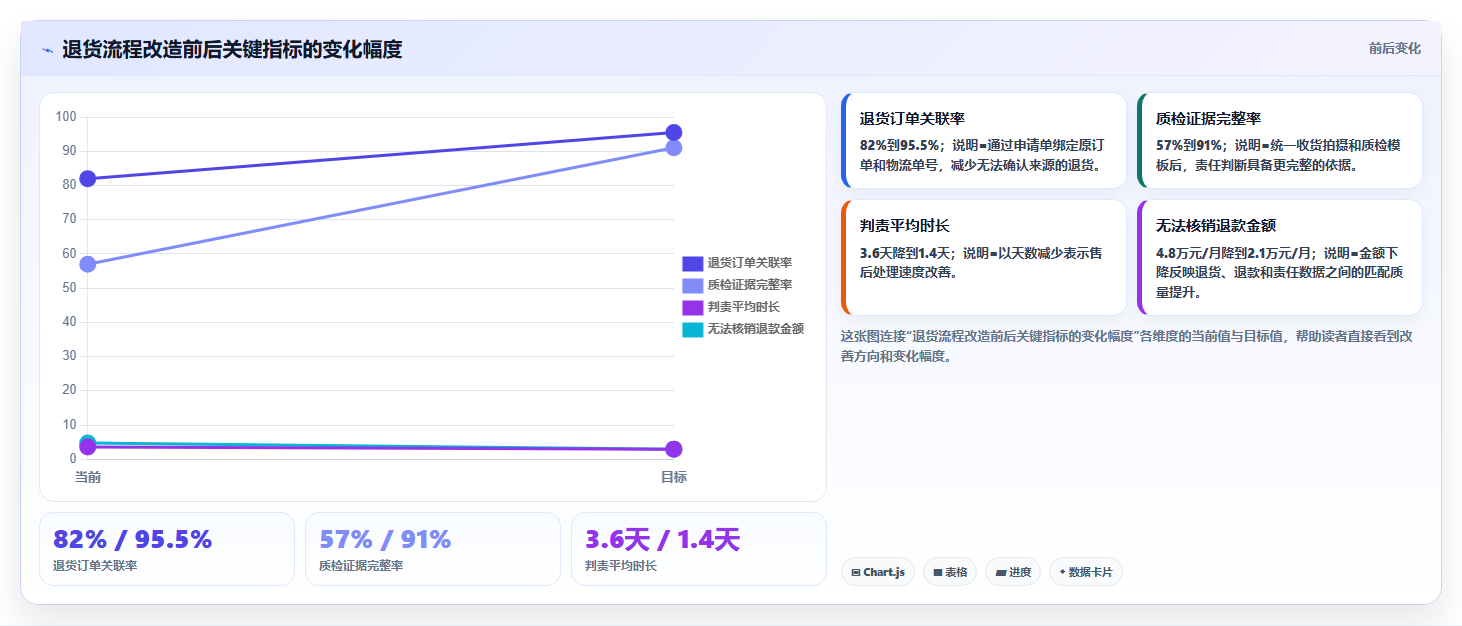Click 质检证据完整率 caption under 57% stat
Screen dimensions: 1462x626
point(361,566)
